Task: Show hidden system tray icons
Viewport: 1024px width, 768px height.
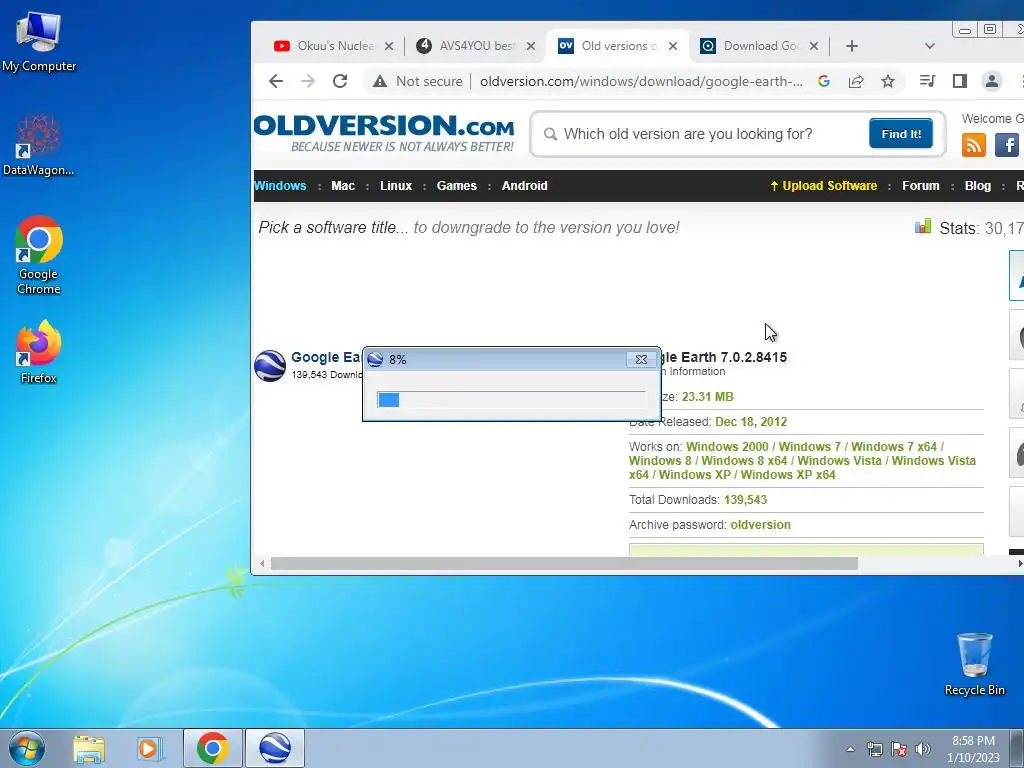Action: [x=850, y=749]
